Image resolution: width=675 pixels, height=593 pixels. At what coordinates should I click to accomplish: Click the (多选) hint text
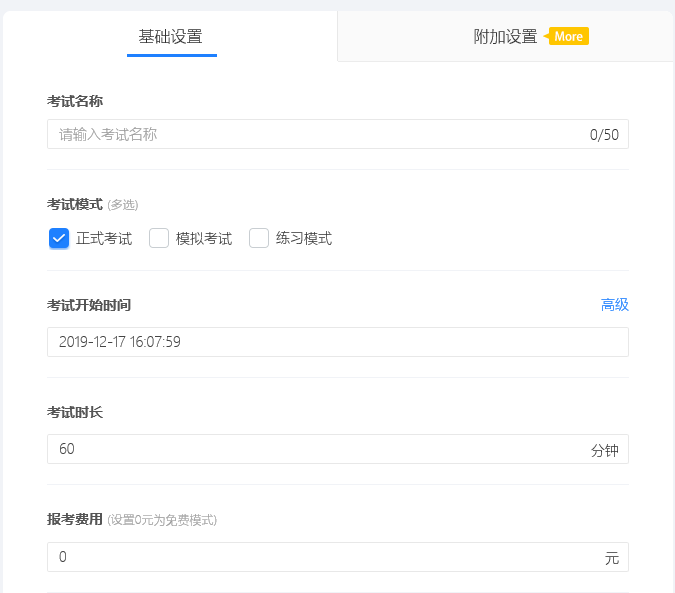(x=122, y=205)
